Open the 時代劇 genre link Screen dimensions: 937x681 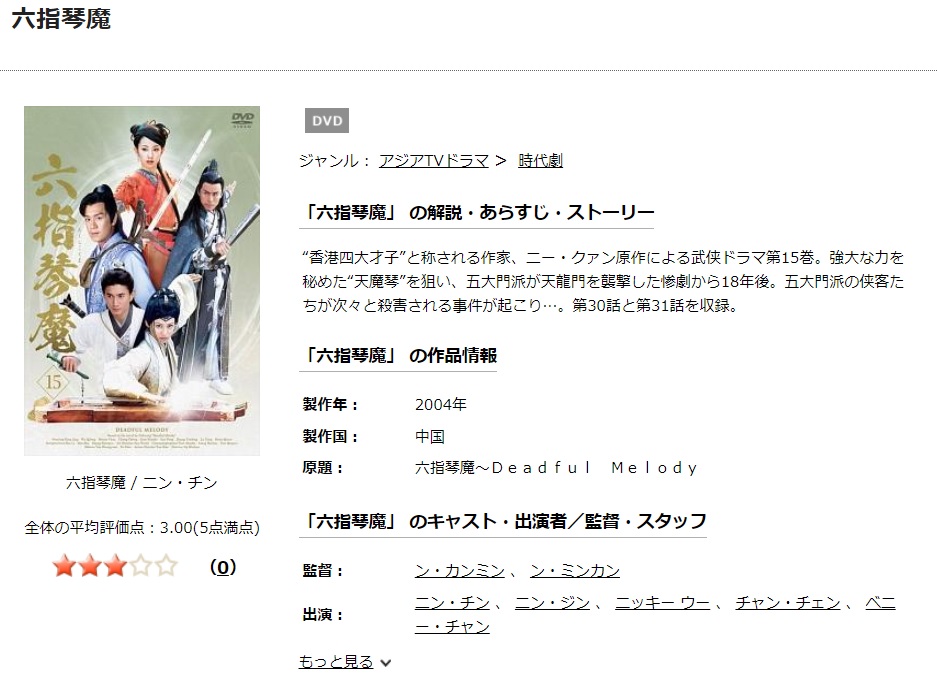[540, 161]
